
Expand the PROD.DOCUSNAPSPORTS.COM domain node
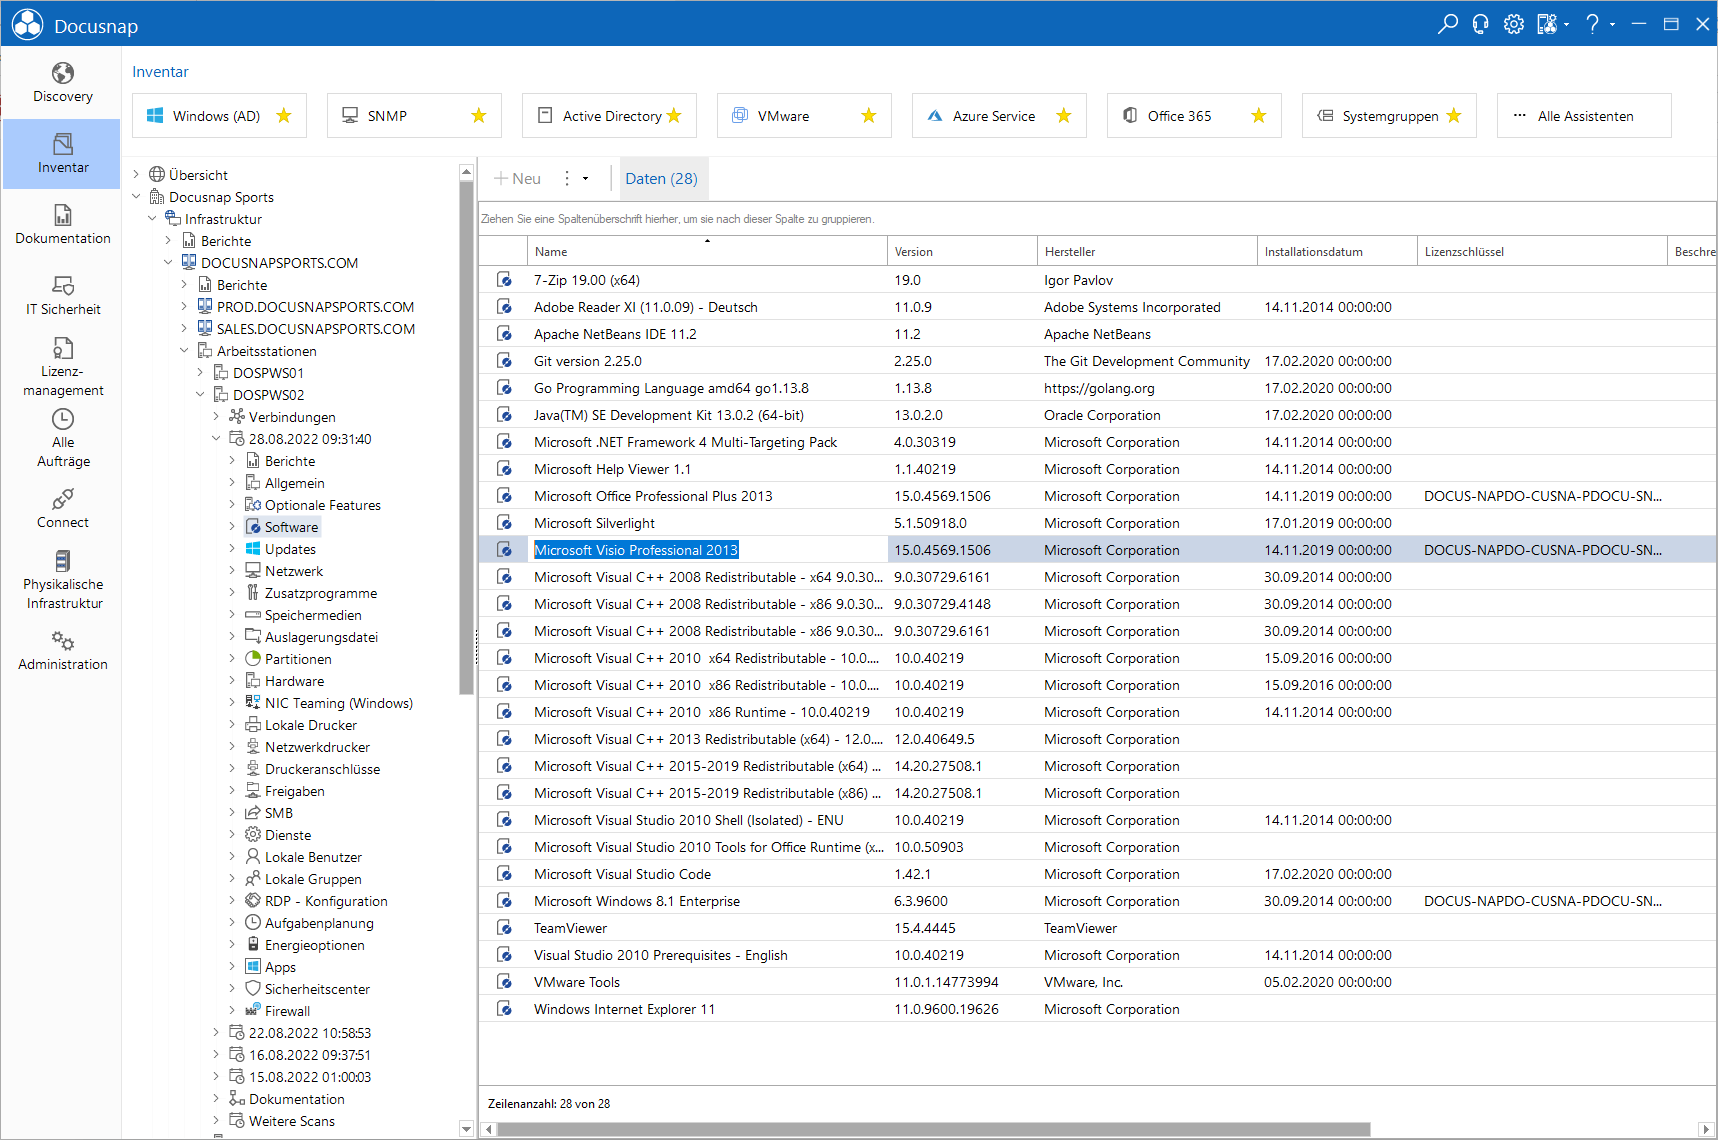(185, 307)
